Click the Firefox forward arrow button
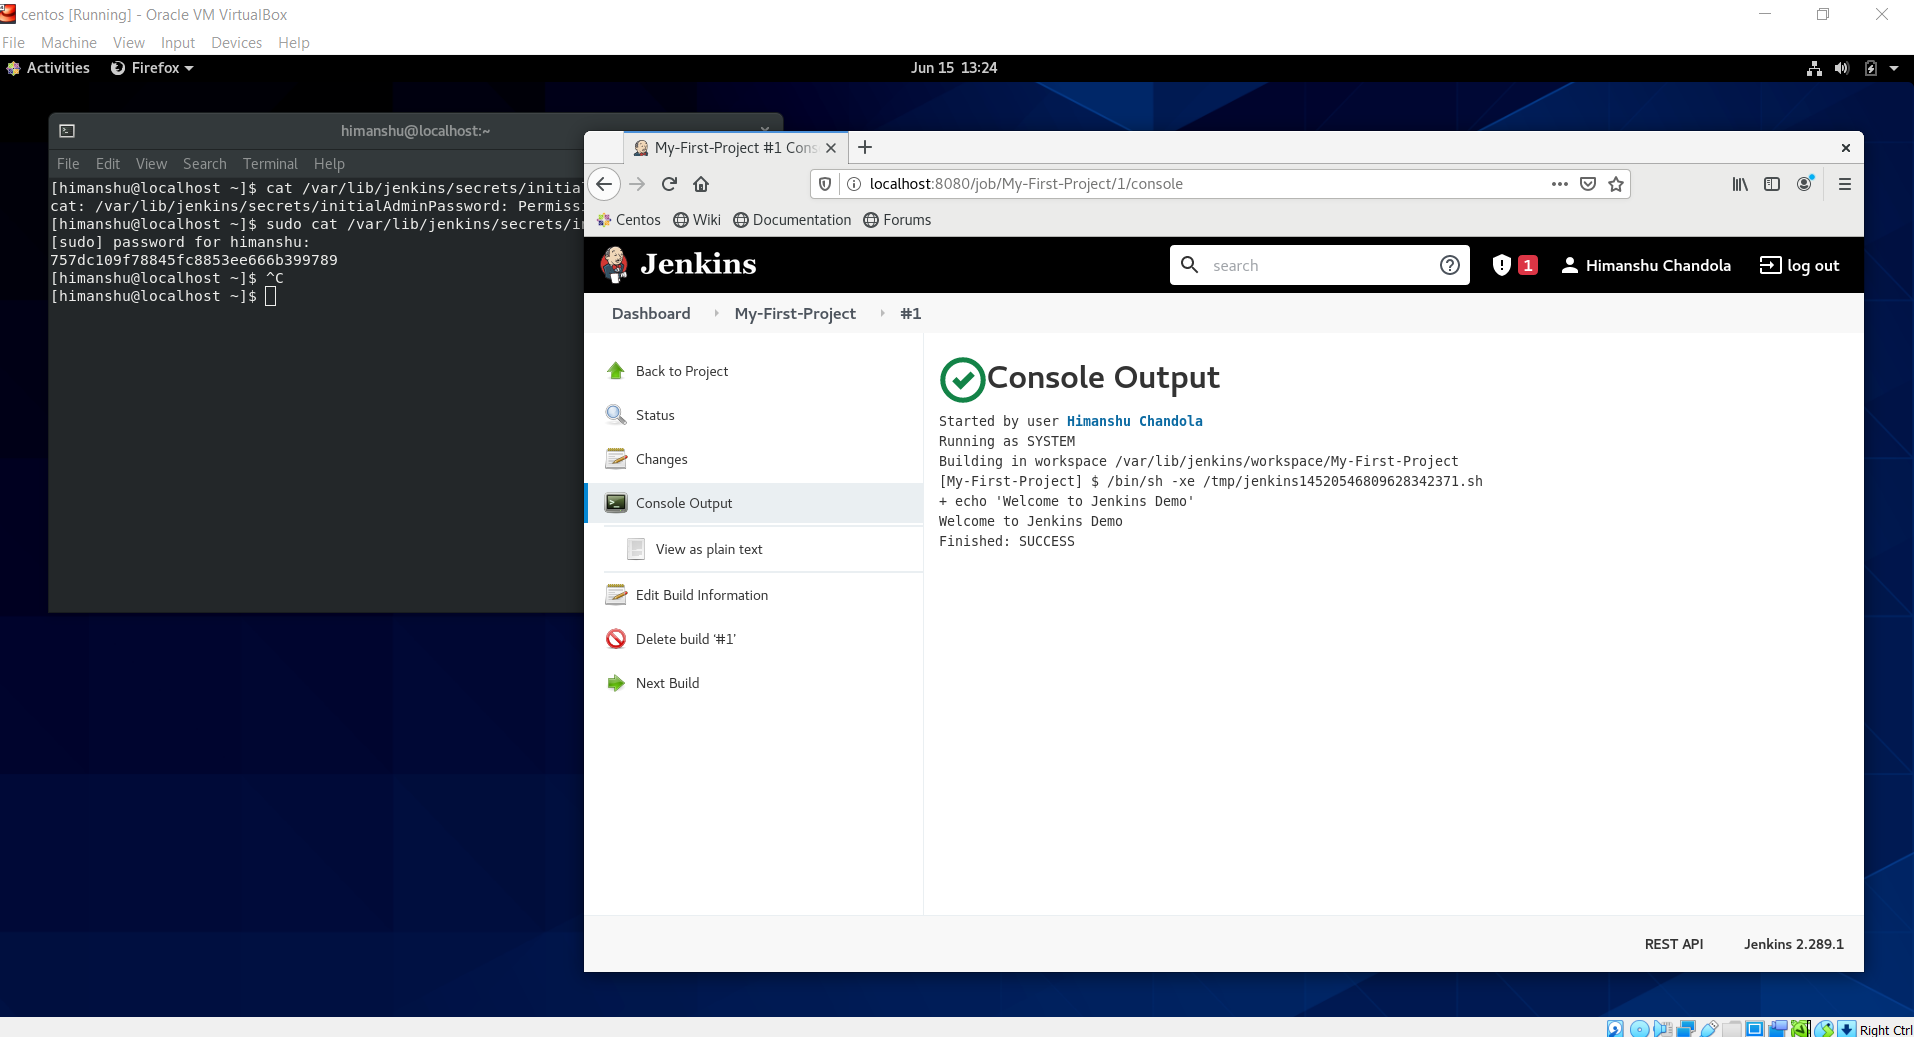 click(637, 184)
